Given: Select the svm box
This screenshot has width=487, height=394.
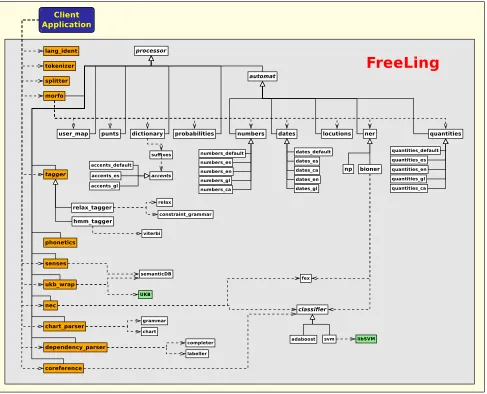Looking at the screenshot, I should click(329, 339).
